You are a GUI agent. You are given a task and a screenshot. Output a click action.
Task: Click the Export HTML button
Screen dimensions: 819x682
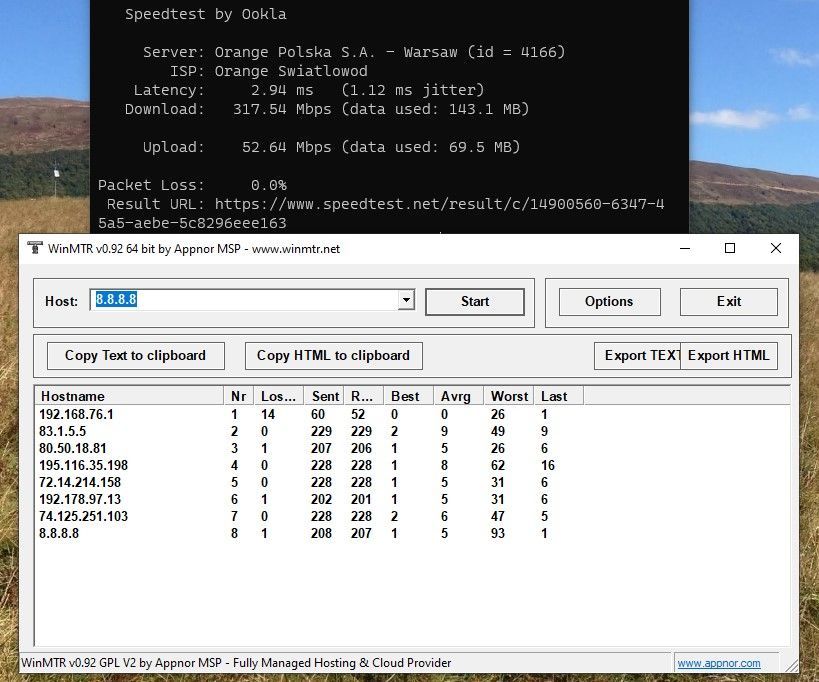tap(729, 356)
